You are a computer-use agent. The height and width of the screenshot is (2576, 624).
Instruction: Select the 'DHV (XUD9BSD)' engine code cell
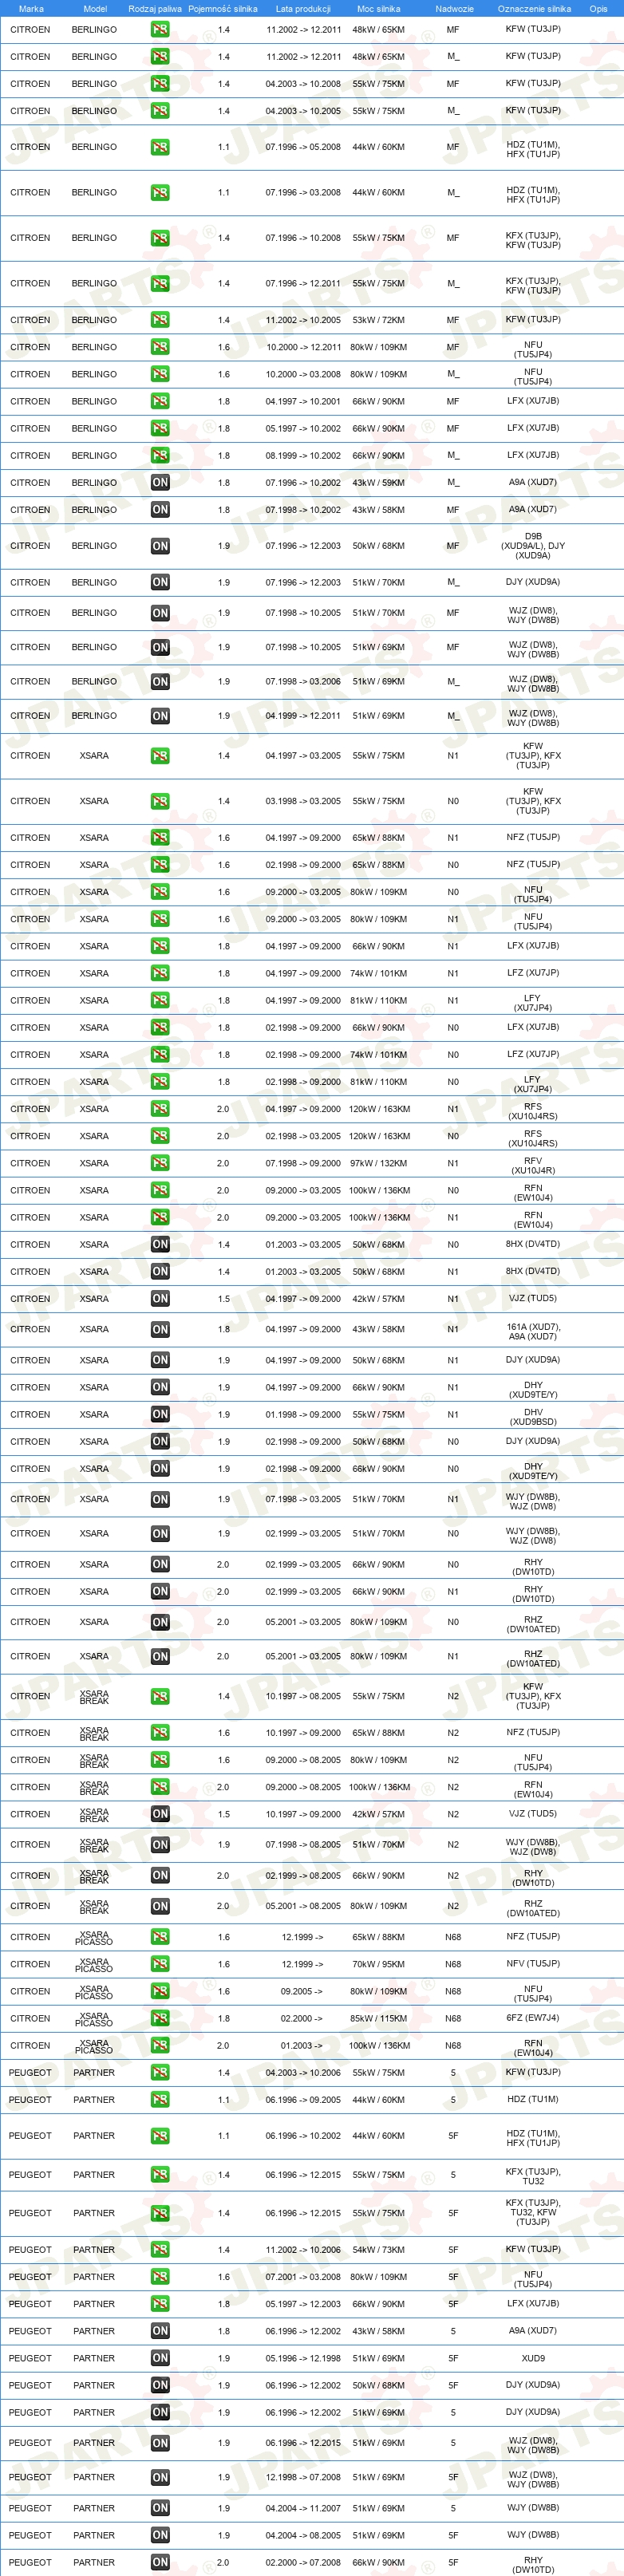pyautogui.click(x=533, y=1417)
